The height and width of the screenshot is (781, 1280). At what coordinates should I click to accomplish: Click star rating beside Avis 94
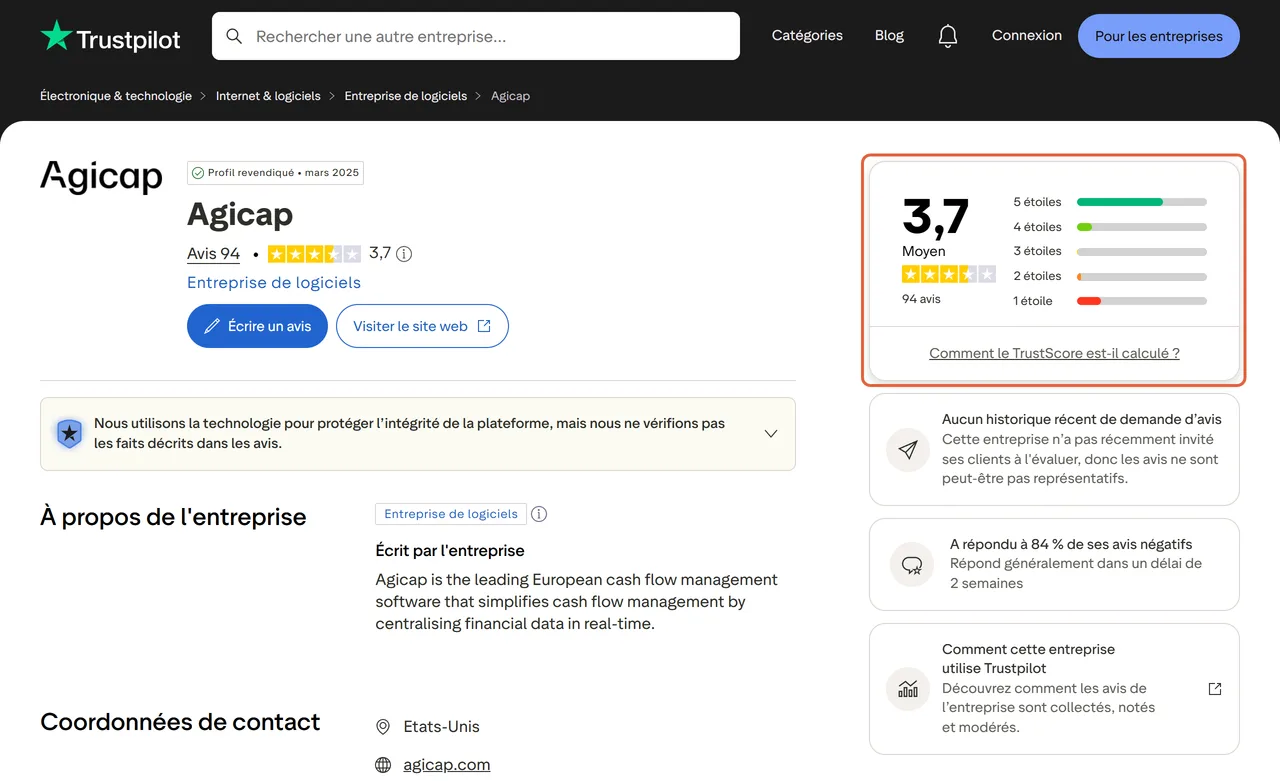tap(314, 254)
